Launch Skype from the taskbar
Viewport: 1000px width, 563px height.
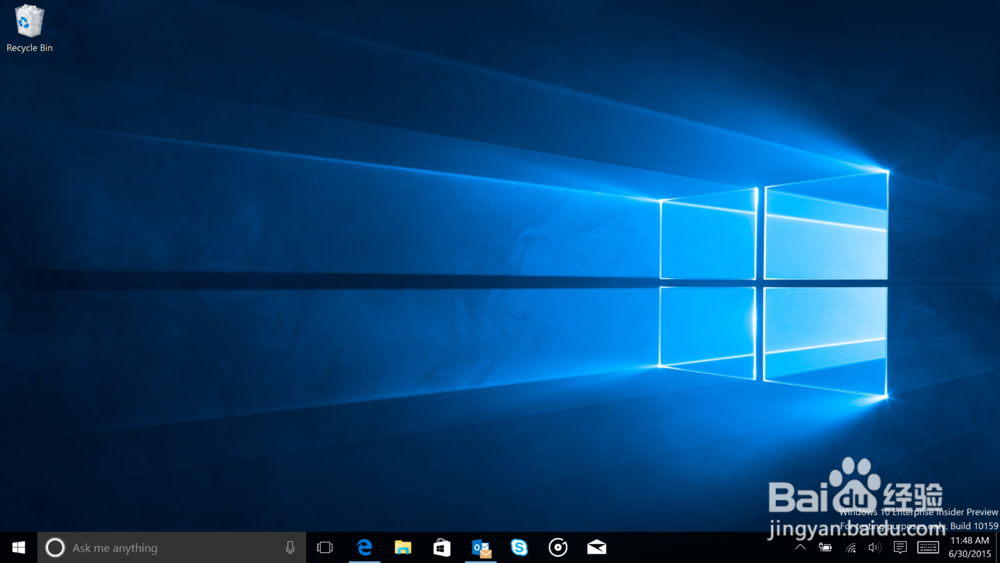(x=519, y=548)
